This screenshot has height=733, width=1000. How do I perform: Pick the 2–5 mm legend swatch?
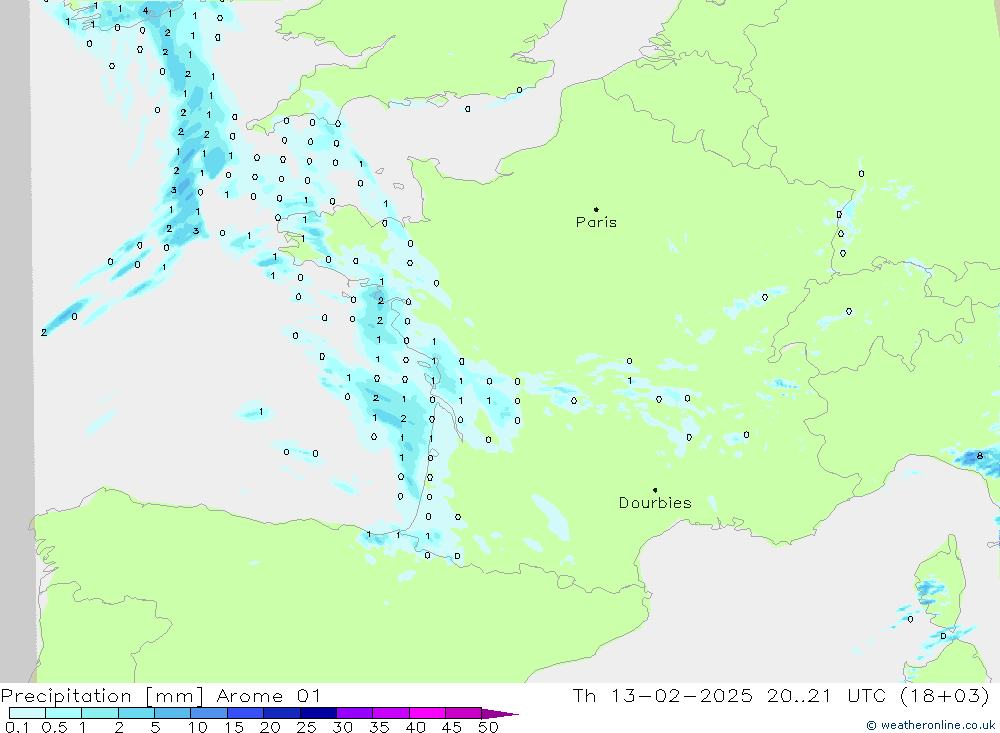pos(136,713)
